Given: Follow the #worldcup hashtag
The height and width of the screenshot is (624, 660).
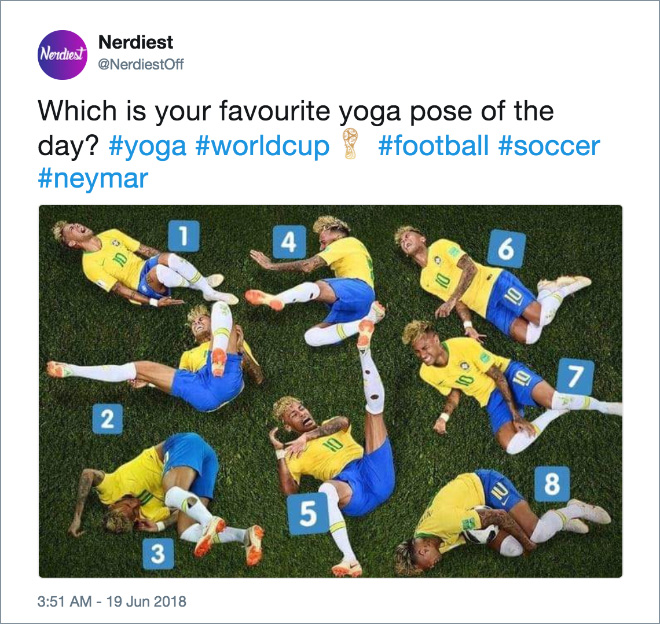Looking at the screenshot, I should (263, 147).
